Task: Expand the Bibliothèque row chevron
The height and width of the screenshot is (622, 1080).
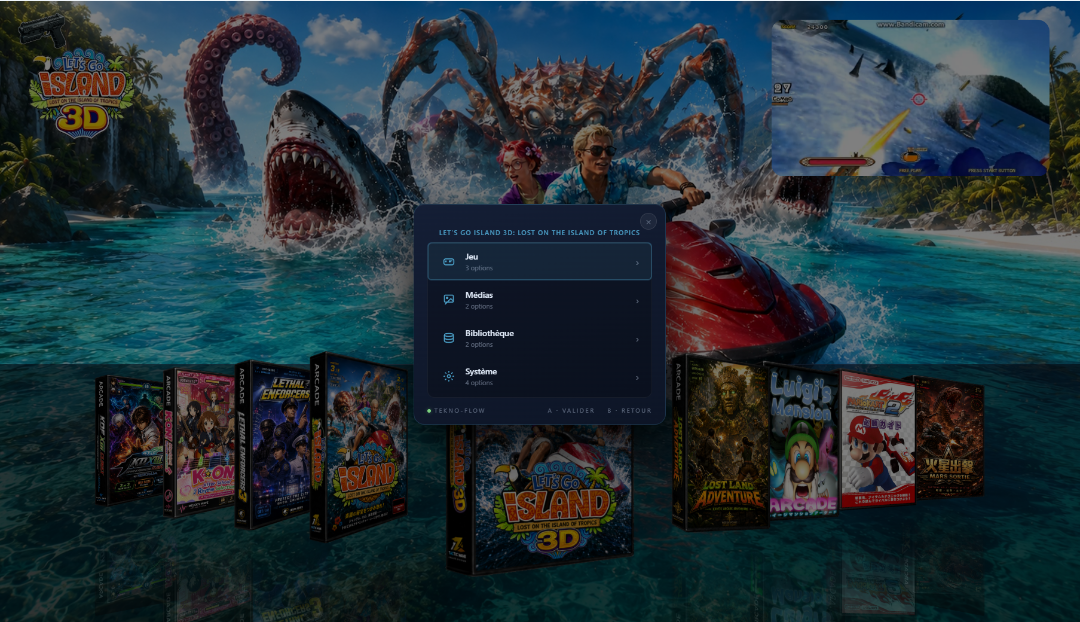Action: (637, 340)
